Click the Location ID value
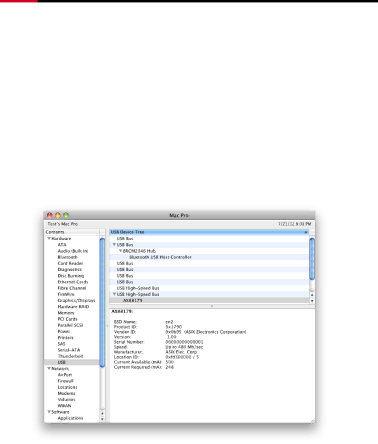Image resolution: width=378 pixels, height=444 pixels. coord(182,357)
